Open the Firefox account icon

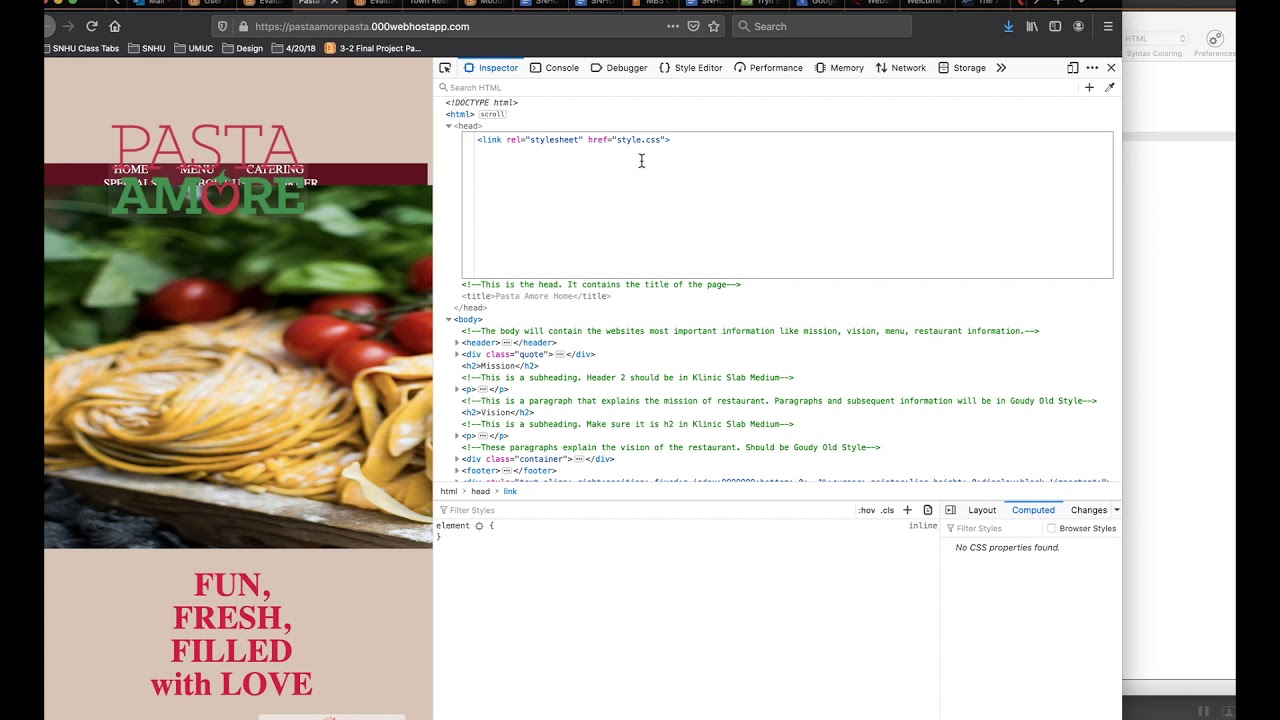point(1078,27)
